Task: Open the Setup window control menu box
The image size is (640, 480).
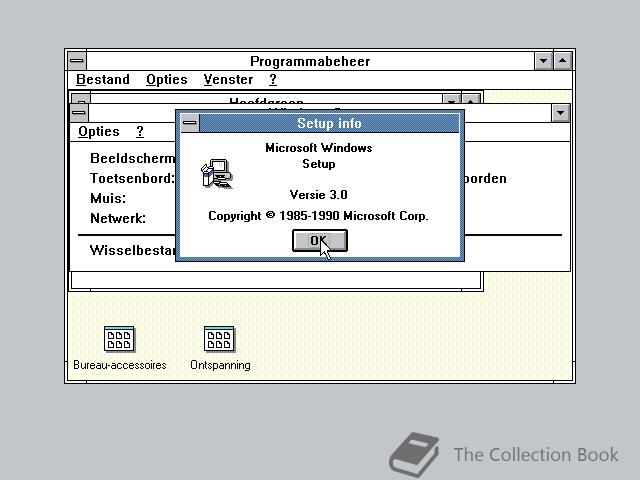Action: (x=79, y=113)
